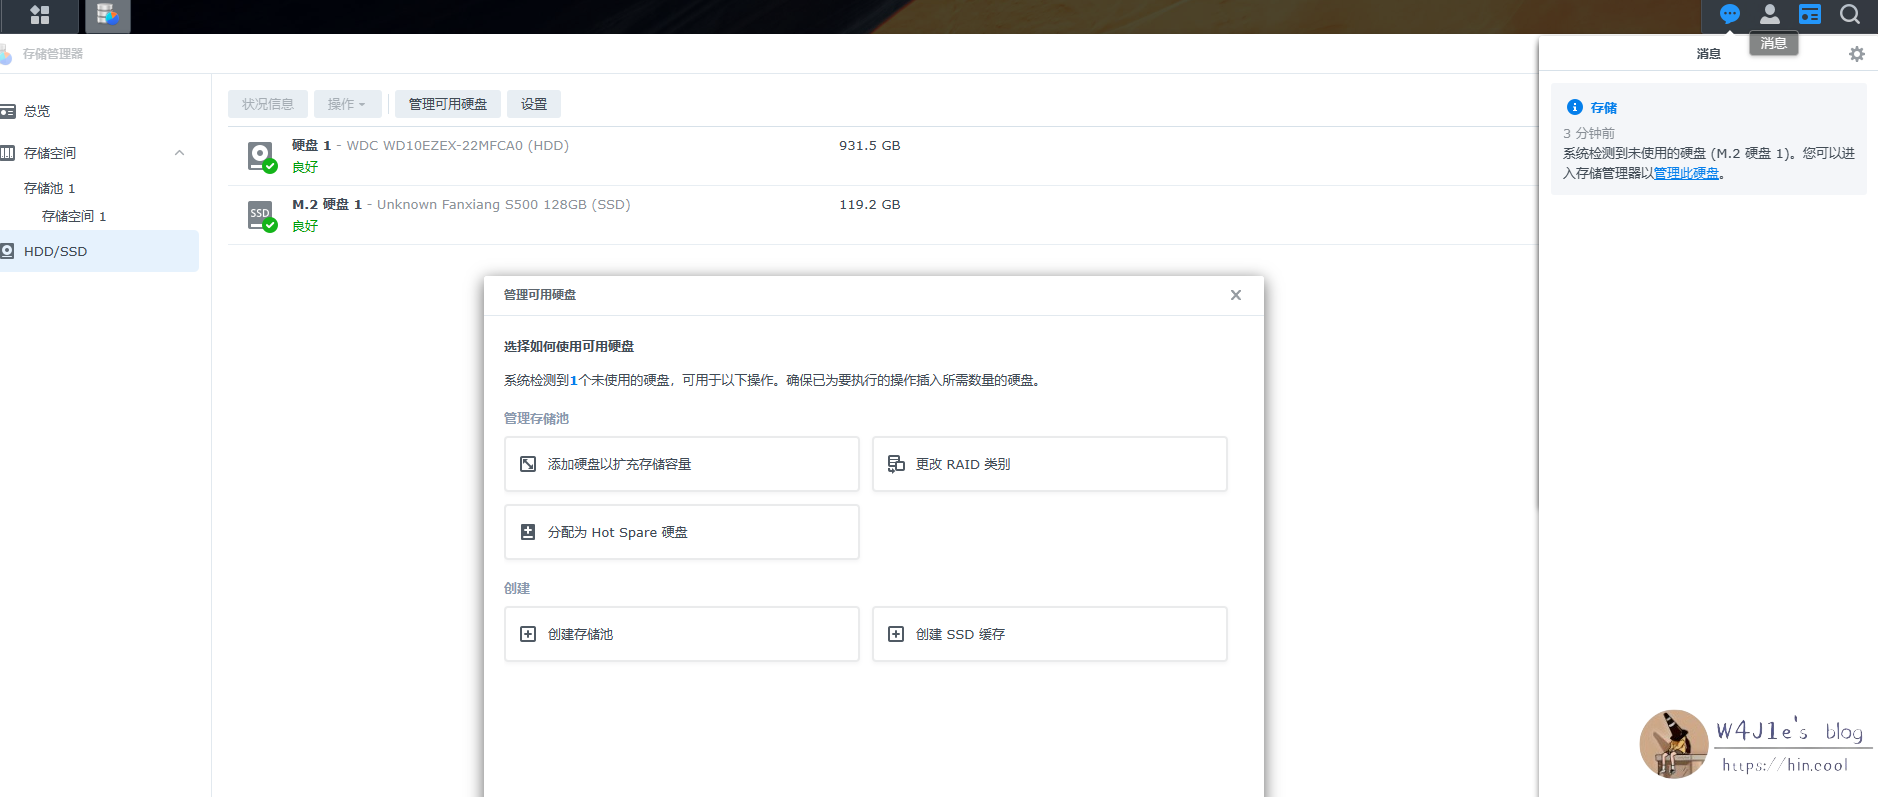Click the plus icon on 分配为 Hot Spare 硬盘
The height and width of the screenshot is (797, 1878).
528,532
